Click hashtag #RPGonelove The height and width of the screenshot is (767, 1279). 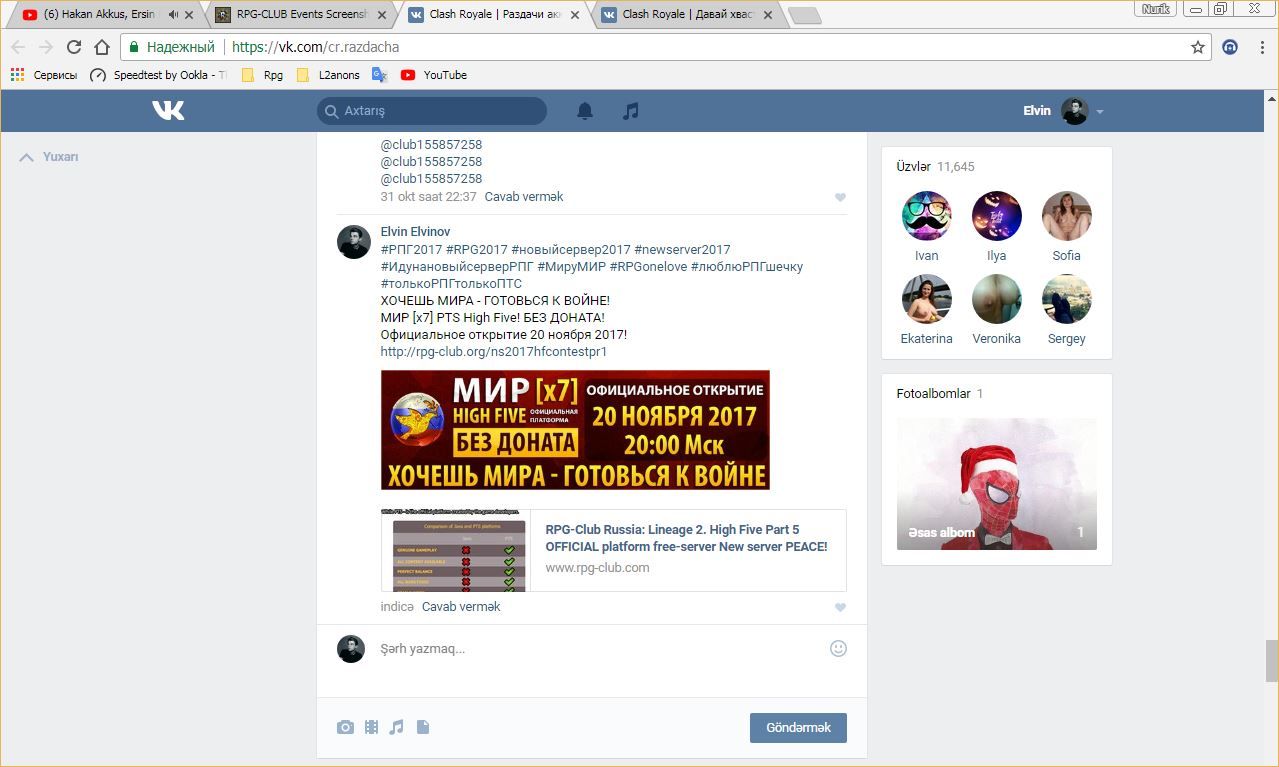click(x=648, y=267)
